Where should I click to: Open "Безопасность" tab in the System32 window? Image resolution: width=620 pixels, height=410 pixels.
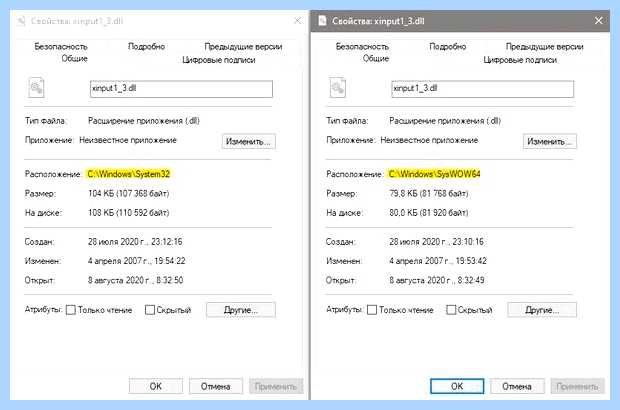61,47
